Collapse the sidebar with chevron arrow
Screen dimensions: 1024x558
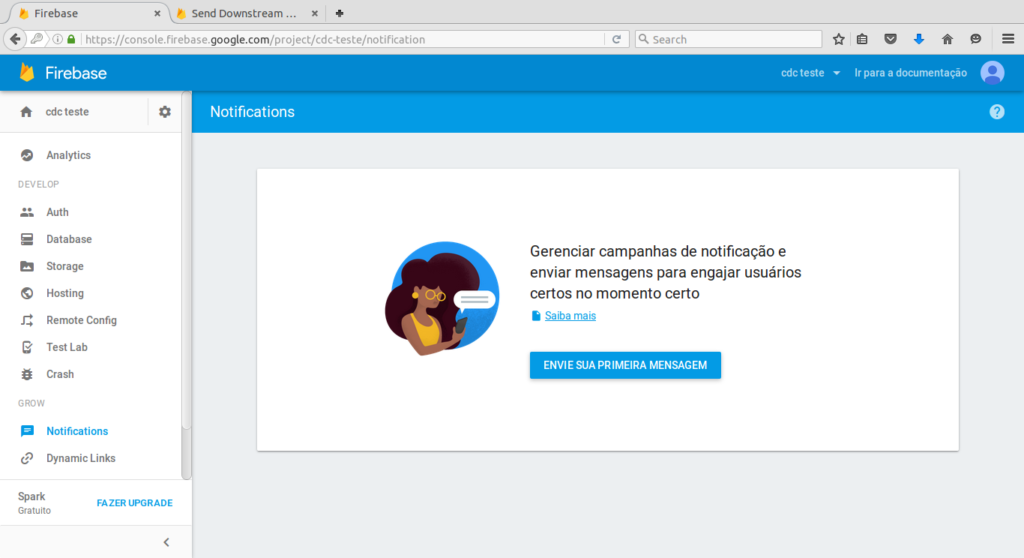167,542
